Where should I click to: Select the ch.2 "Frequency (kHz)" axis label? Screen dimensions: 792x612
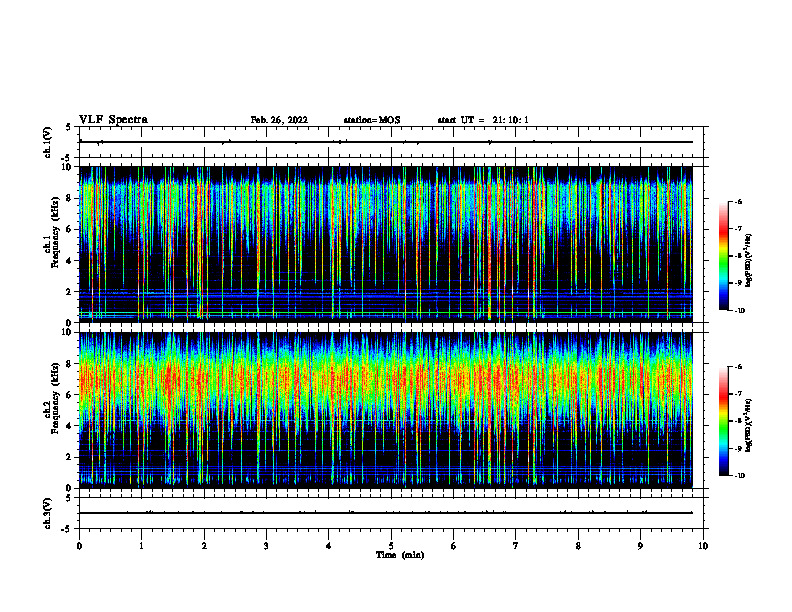coord(55,398)
